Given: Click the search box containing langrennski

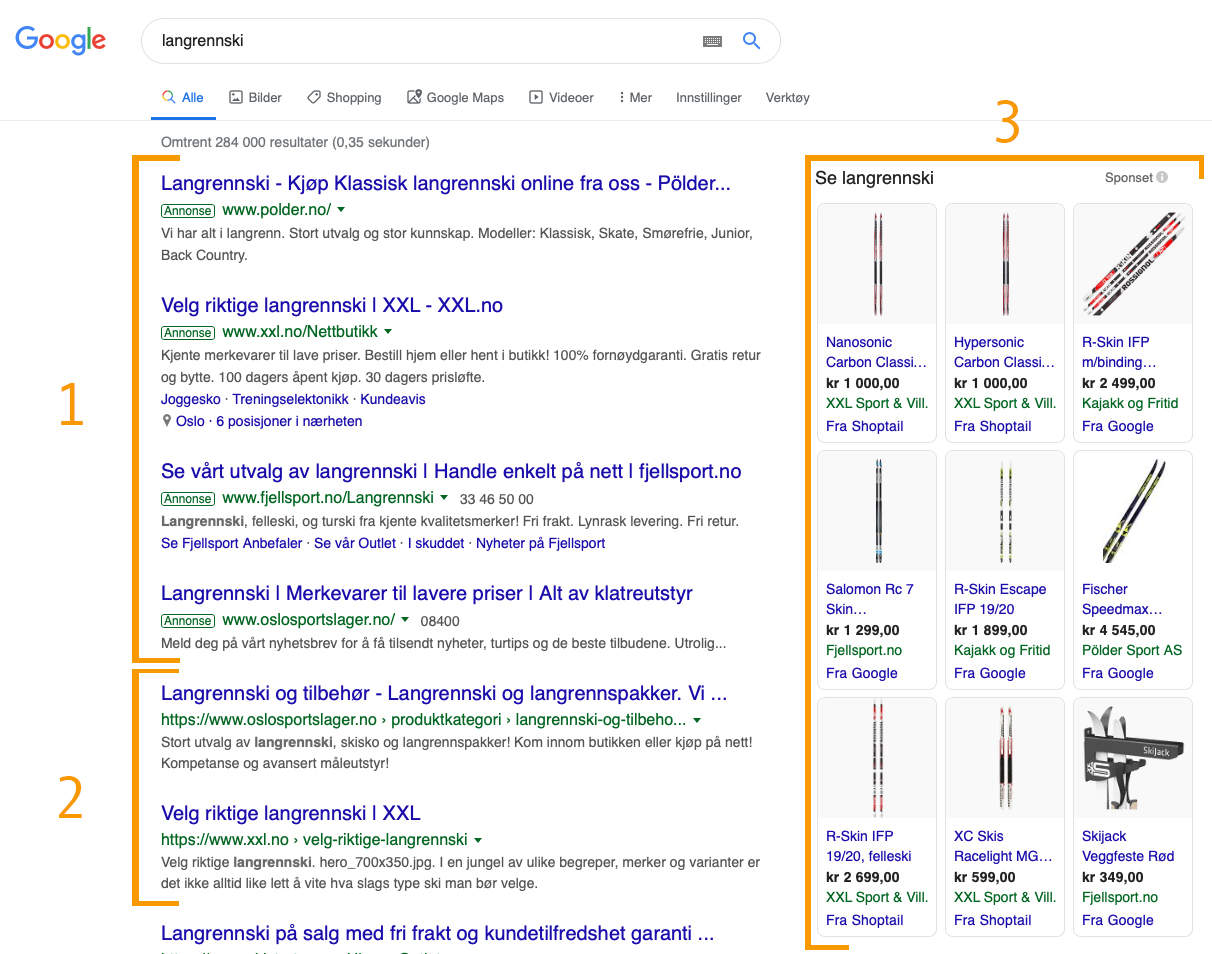Looking at the screenshot, I should pos(460,41).
